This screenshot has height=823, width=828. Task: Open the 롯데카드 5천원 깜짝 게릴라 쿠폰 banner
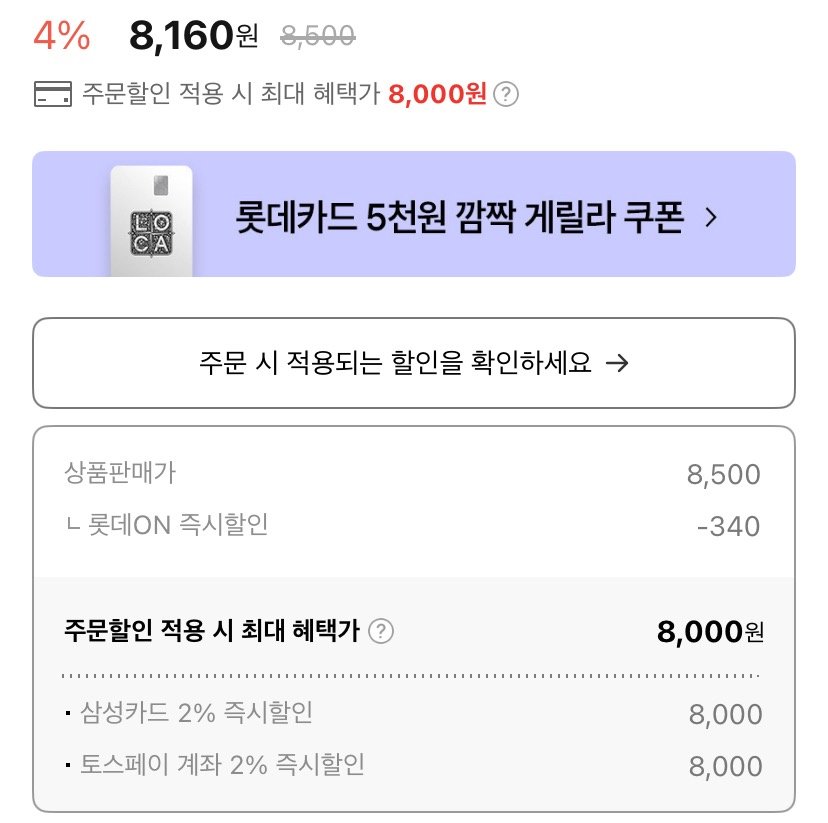pyautogui.click(x=460, y=217)
